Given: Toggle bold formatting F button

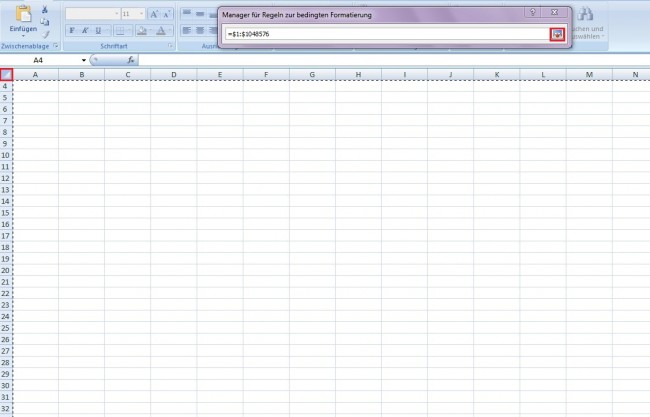Looking at the screenshot, I should click(72, 30).
